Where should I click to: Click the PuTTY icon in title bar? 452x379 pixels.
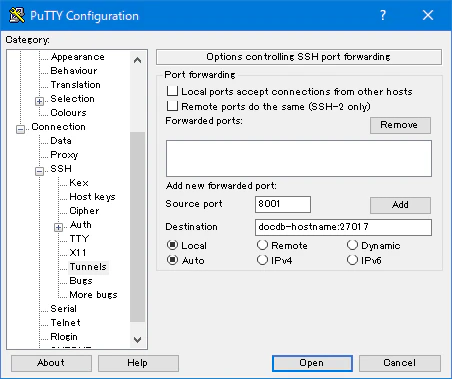click(17, 15)
